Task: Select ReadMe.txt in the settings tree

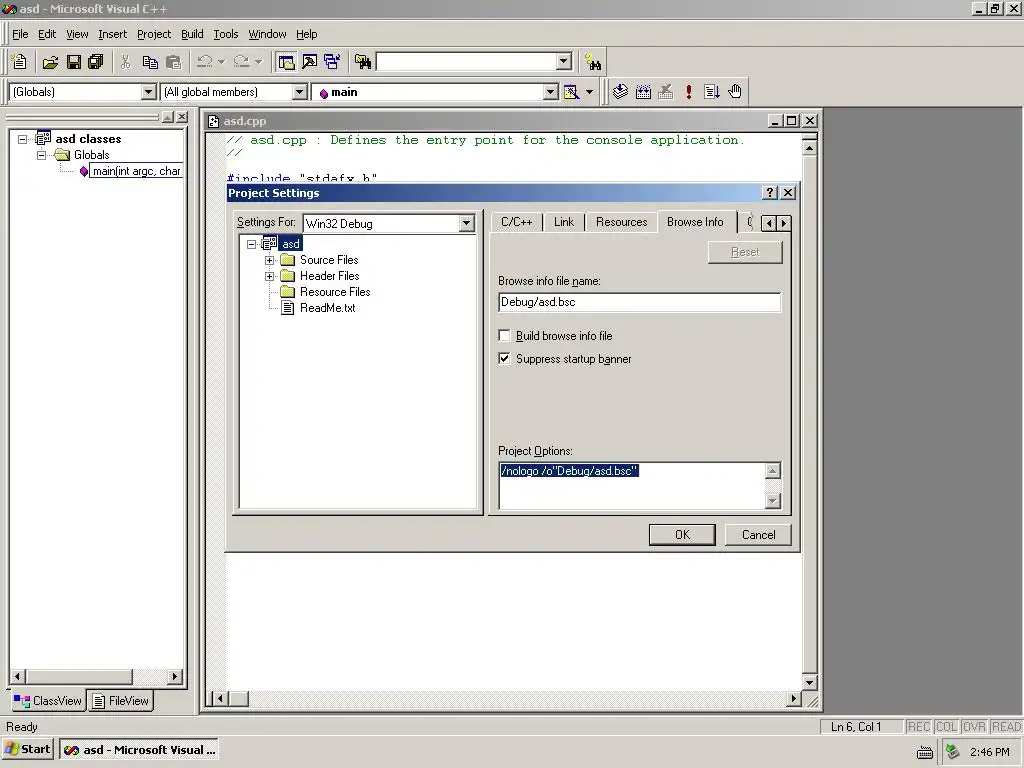Action: click(x=327, y=308)
